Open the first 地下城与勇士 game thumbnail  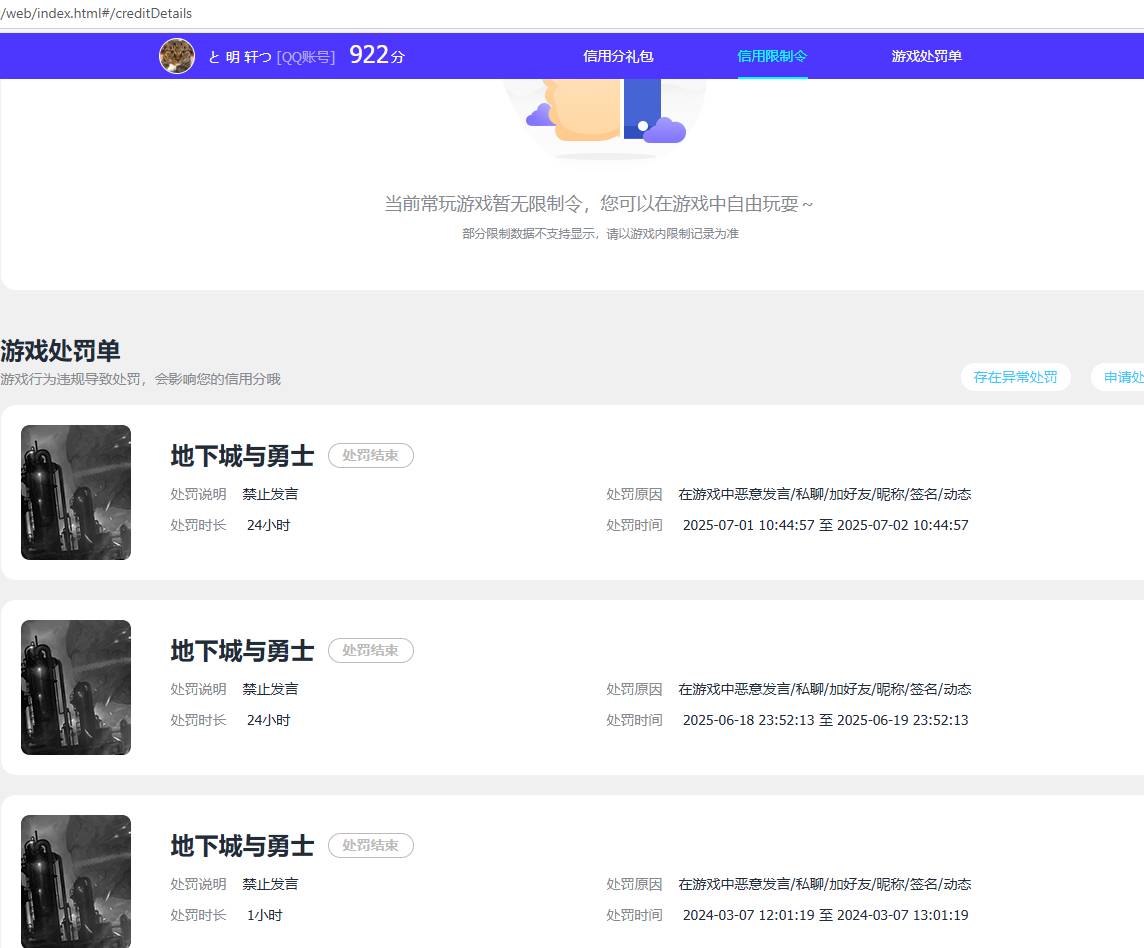coord(75,492)
